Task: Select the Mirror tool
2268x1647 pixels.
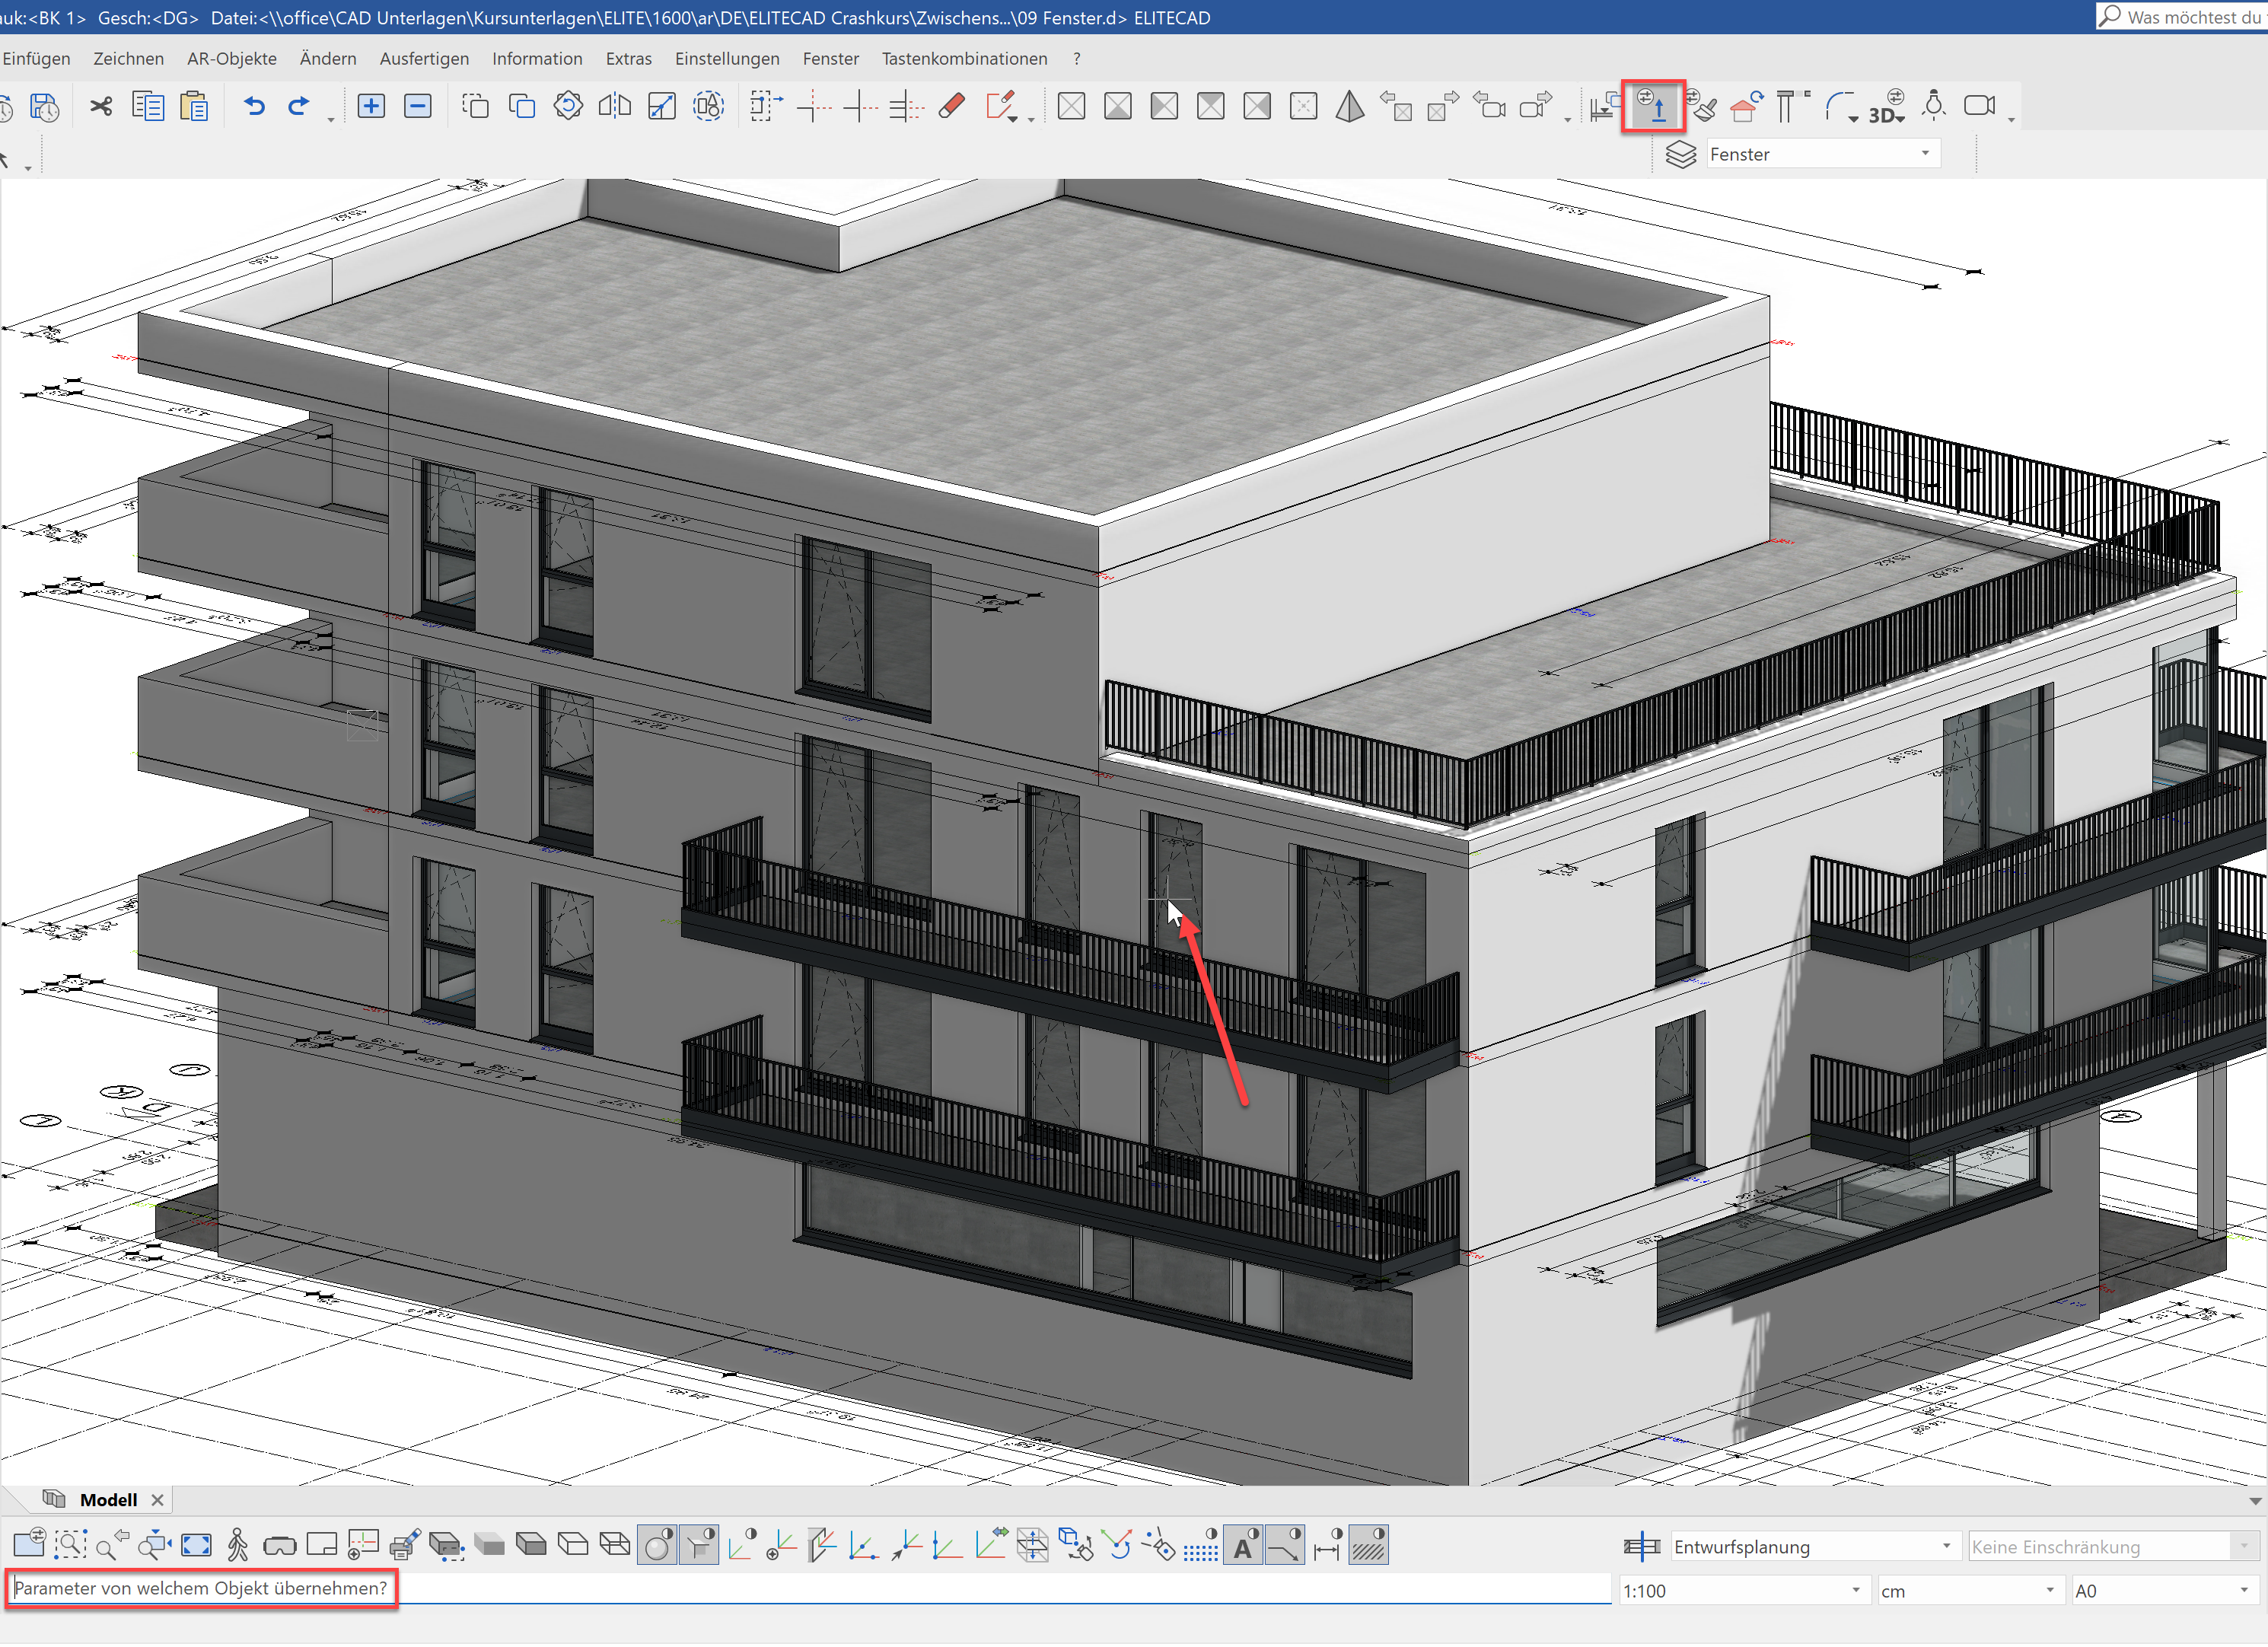Action: (x=615, y=106)
